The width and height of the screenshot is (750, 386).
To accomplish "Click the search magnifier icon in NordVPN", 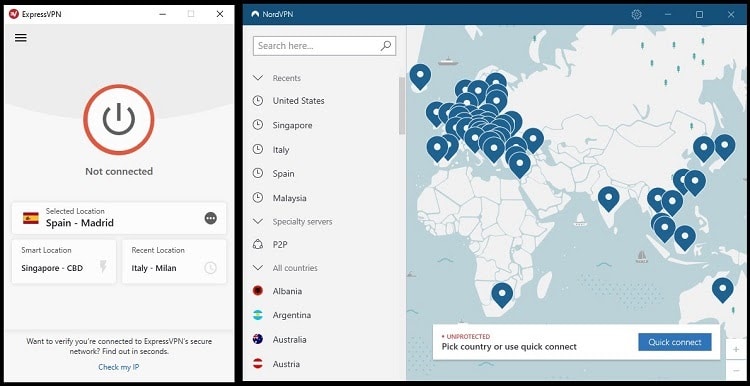I will [x=386, y=45].
